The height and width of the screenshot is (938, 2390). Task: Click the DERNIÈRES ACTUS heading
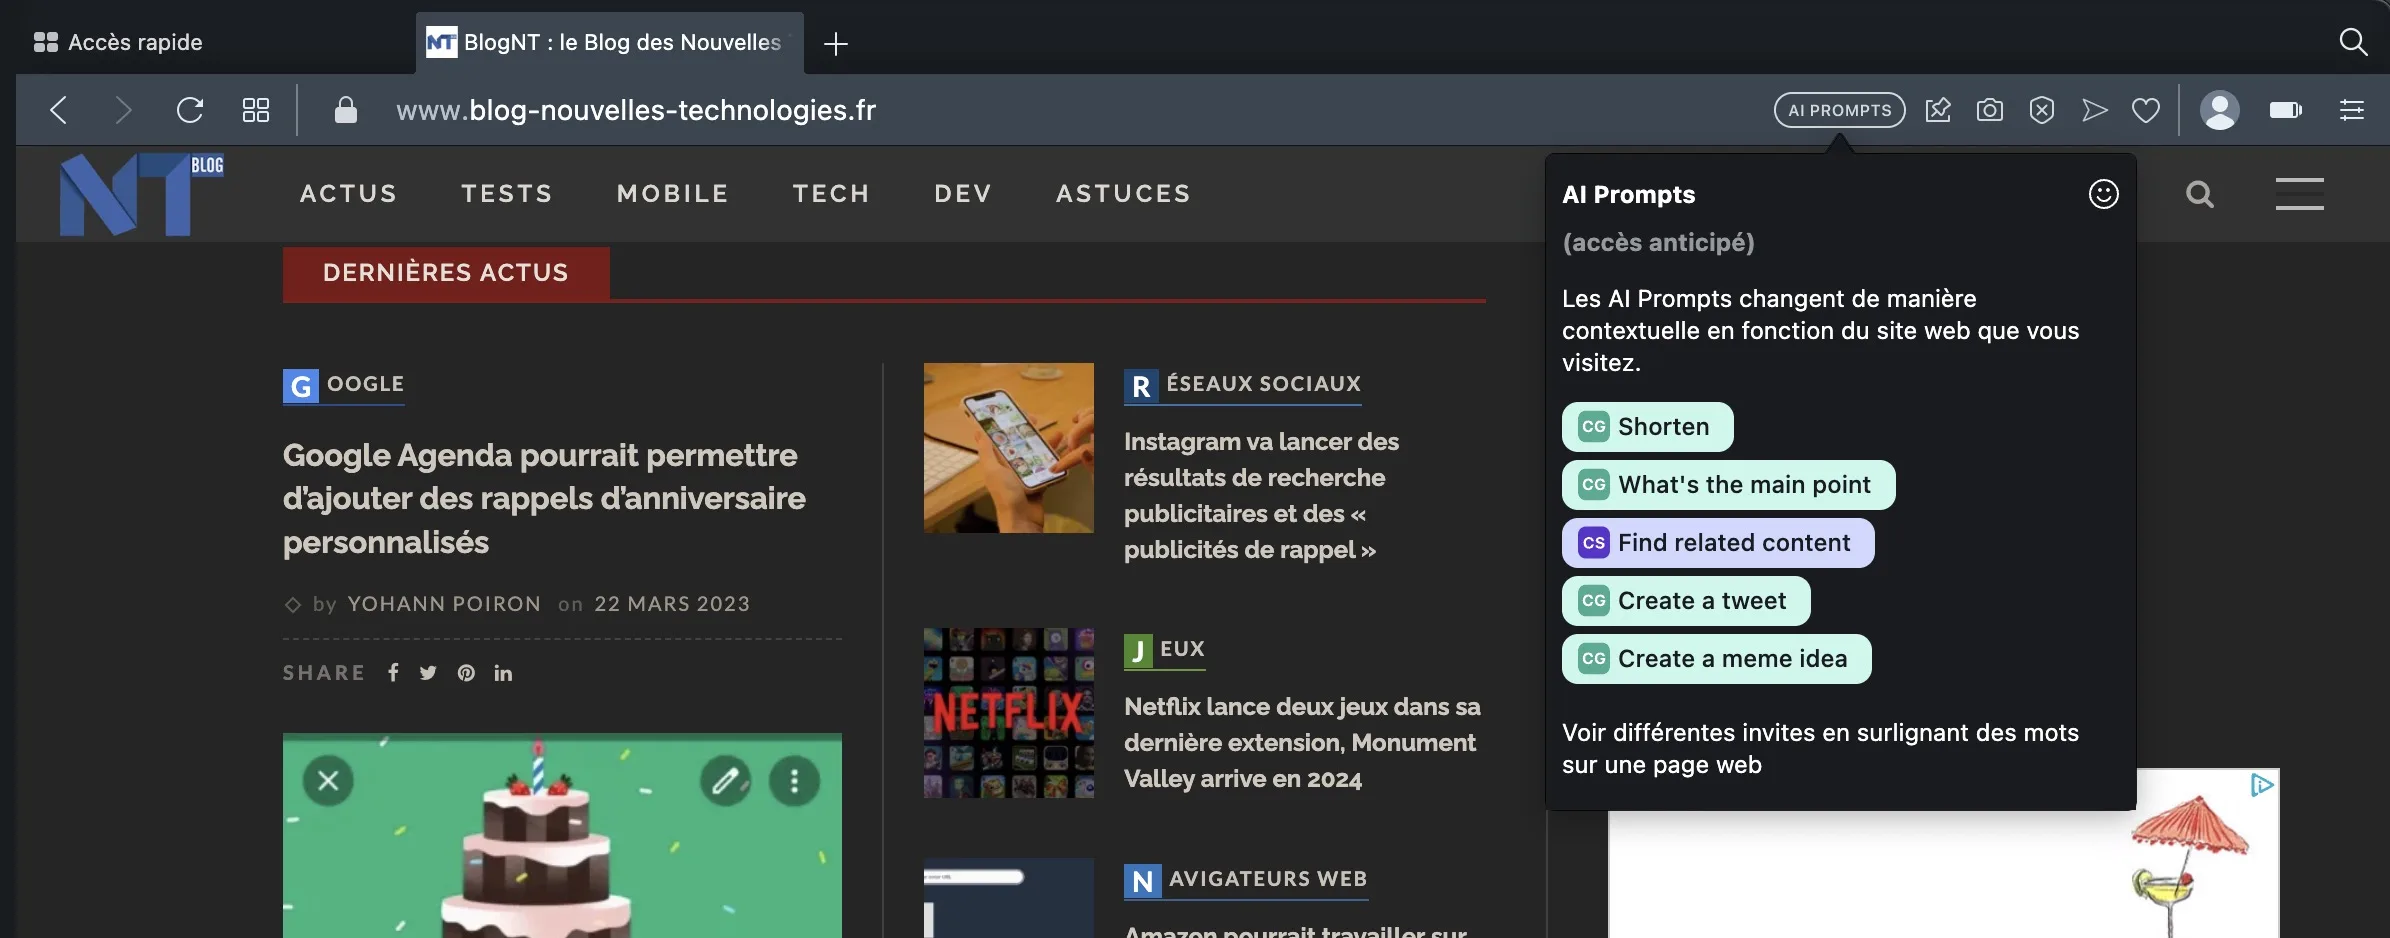point(446,273)
